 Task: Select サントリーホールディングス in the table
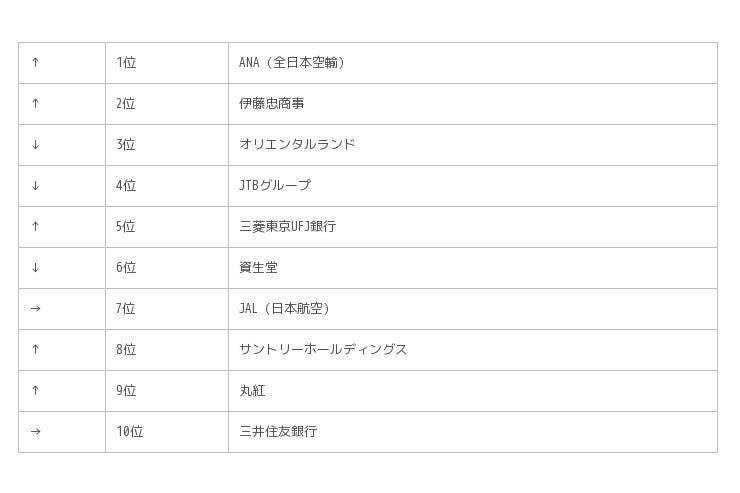pos(323,350)
